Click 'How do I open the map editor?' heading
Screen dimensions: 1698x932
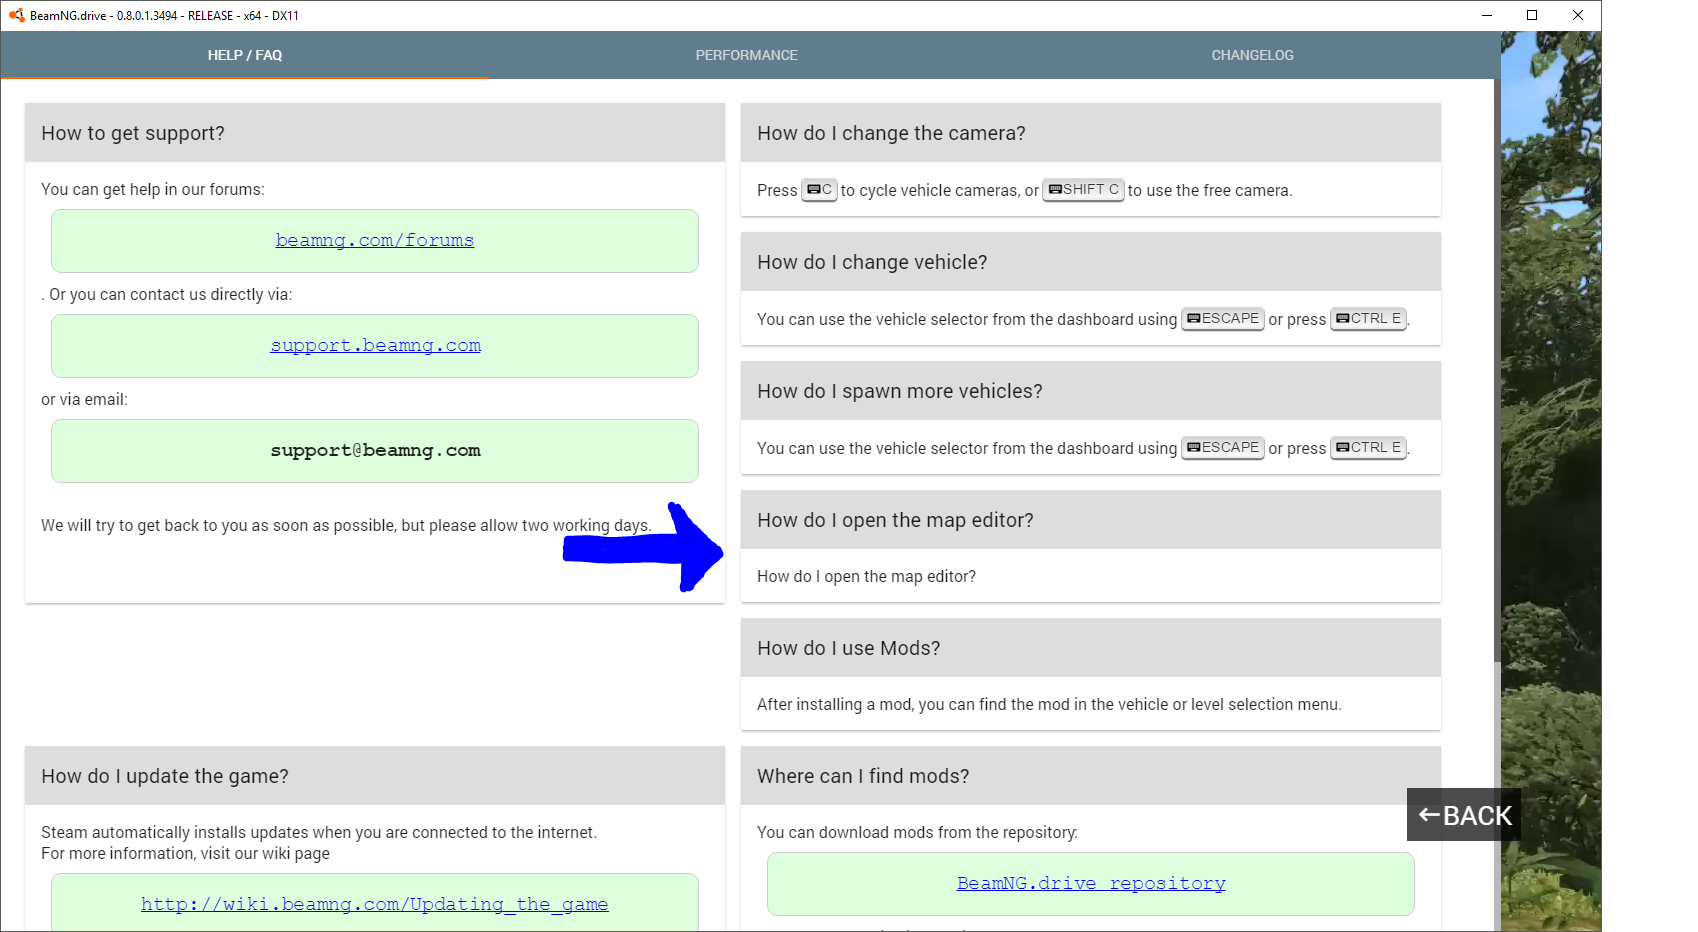point(895,520)
